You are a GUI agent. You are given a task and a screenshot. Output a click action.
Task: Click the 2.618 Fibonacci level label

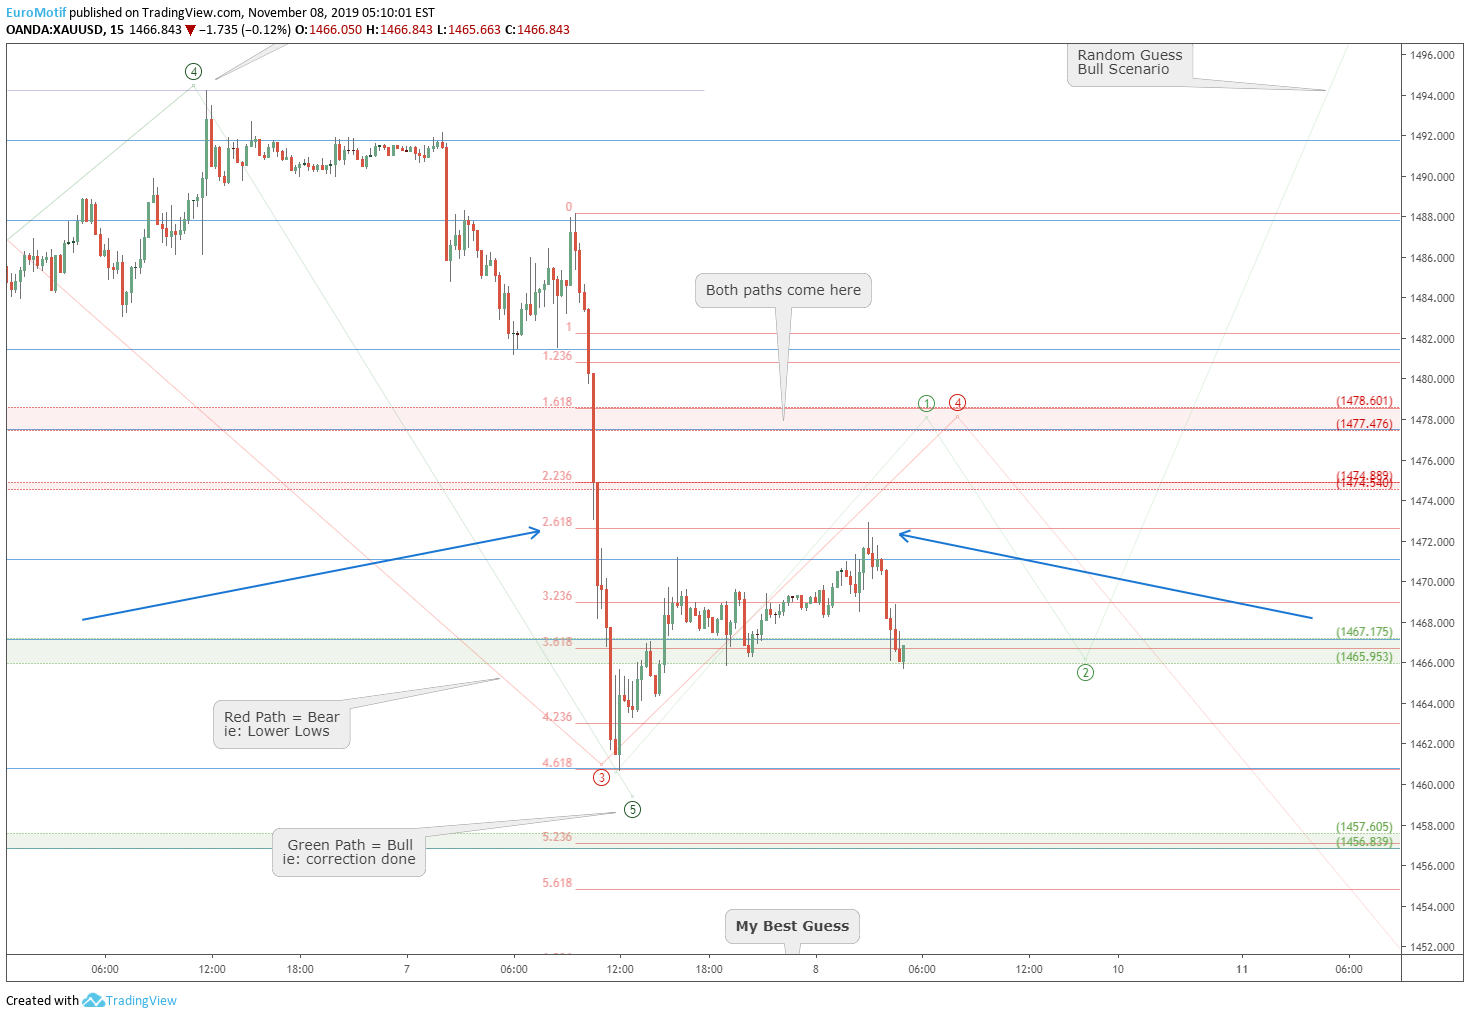click(557, 522)
